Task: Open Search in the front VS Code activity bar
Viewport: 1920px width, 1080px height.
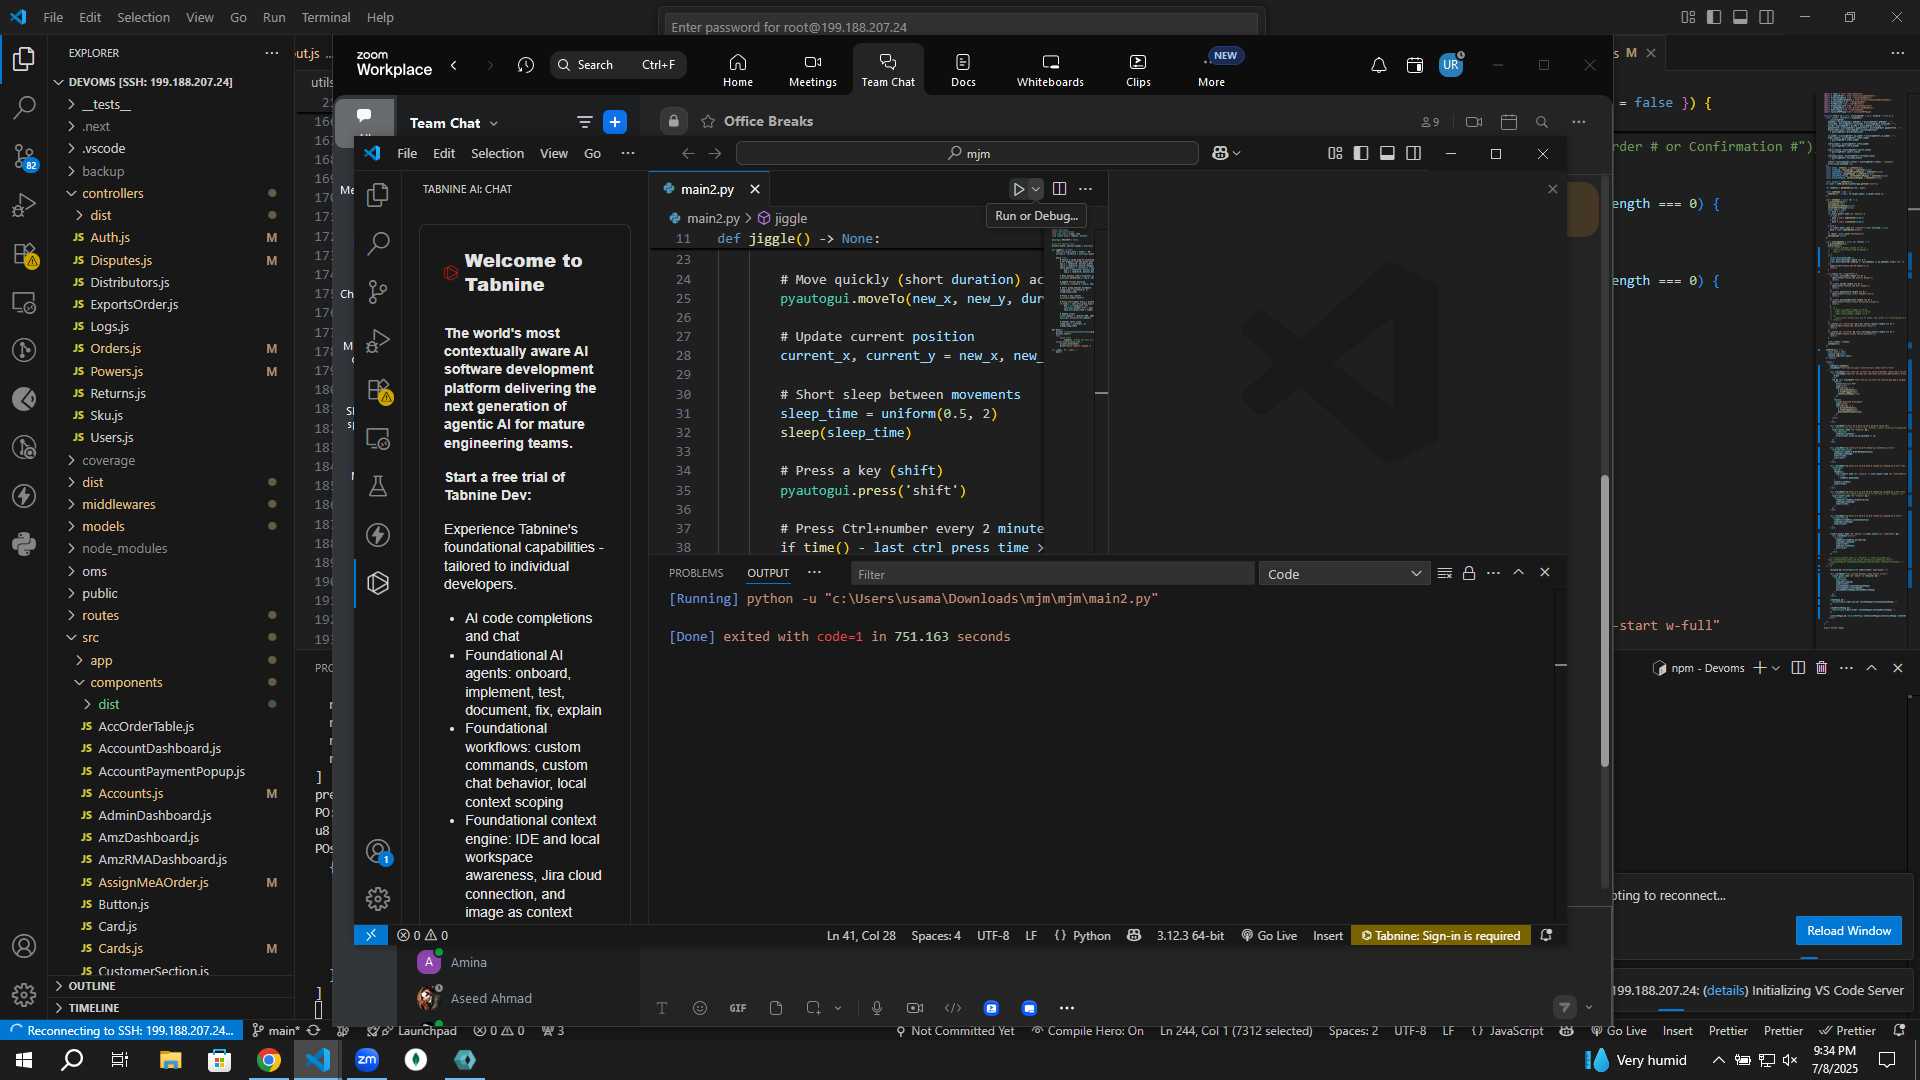Action: pos(378,243)
